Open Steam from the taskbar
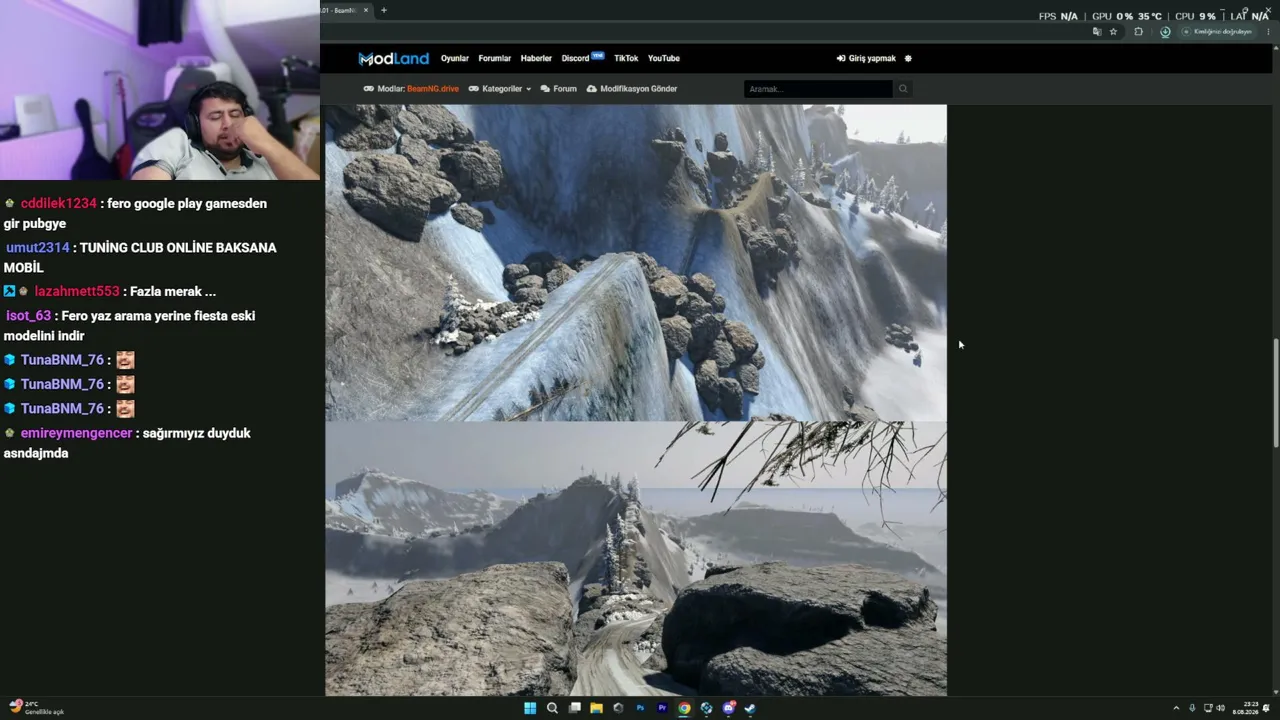Screen dimensions: 1280x720 pos(750,708)
